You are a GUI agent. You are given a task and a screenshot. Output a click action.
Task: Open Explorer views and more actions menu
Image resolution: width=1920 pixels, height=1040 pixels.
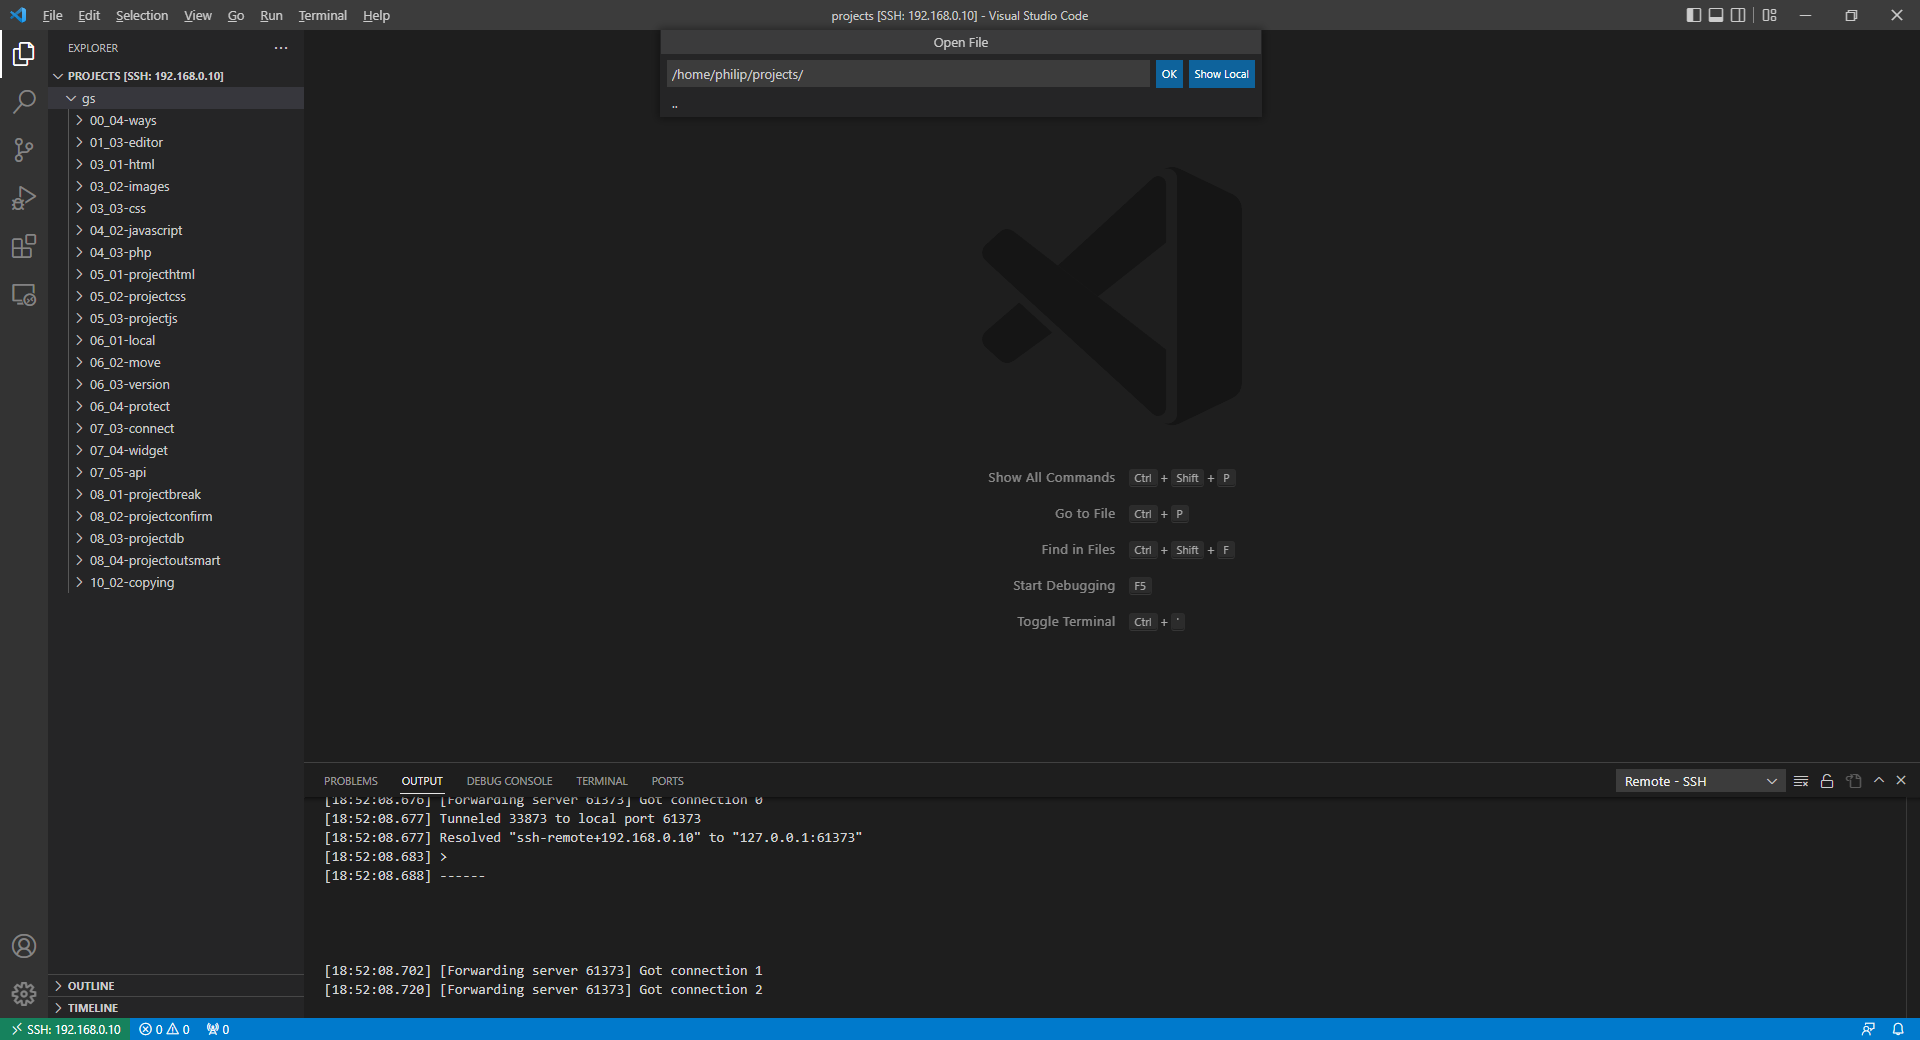281,48
